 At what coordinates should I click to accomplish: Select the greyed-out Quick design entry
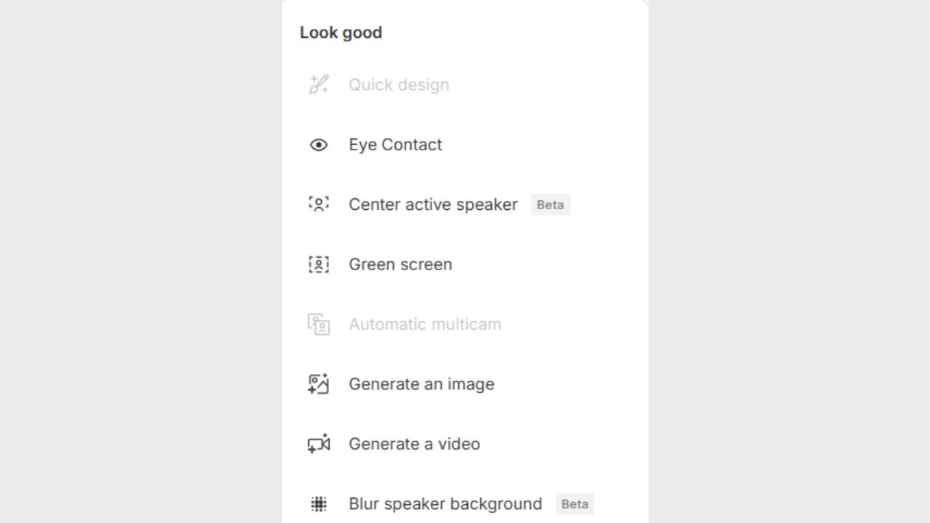click(x=398, y=85)
